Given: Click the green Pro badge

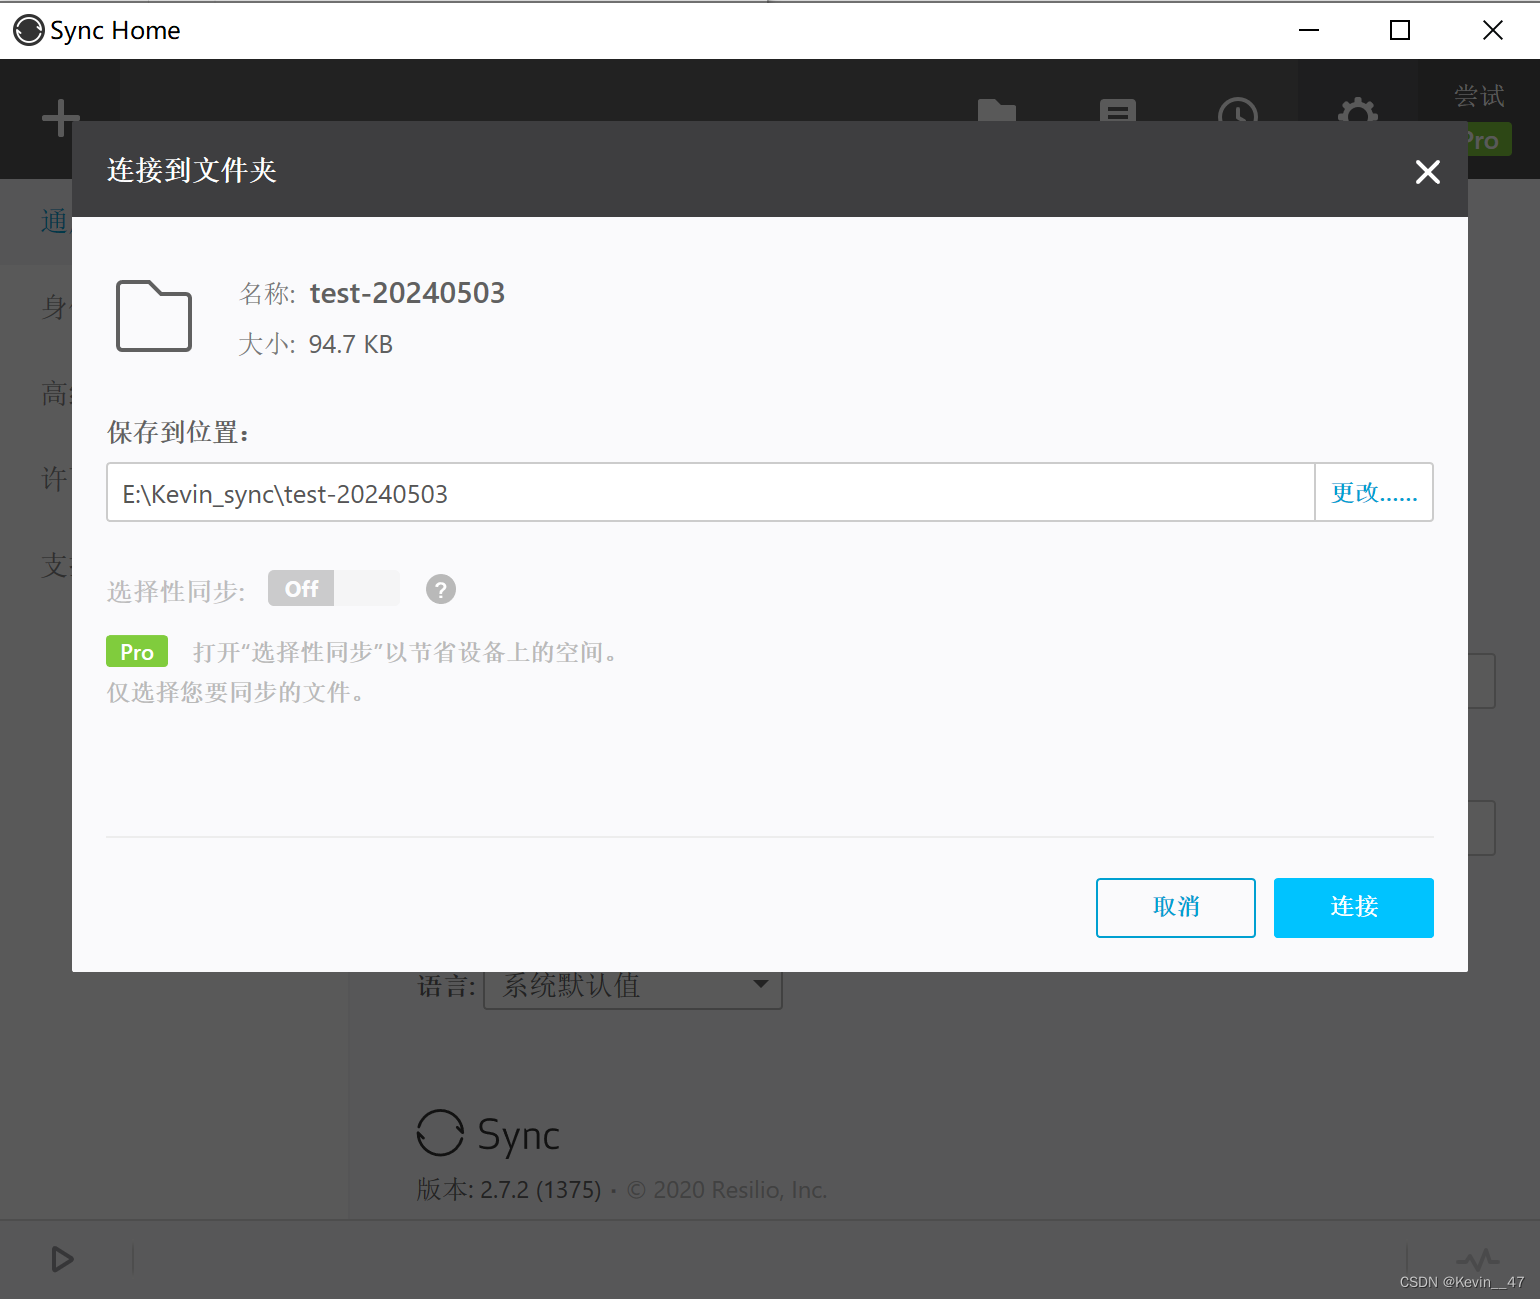Looking at the screenshot, I should pyautogui.click(x=137, y=651).
